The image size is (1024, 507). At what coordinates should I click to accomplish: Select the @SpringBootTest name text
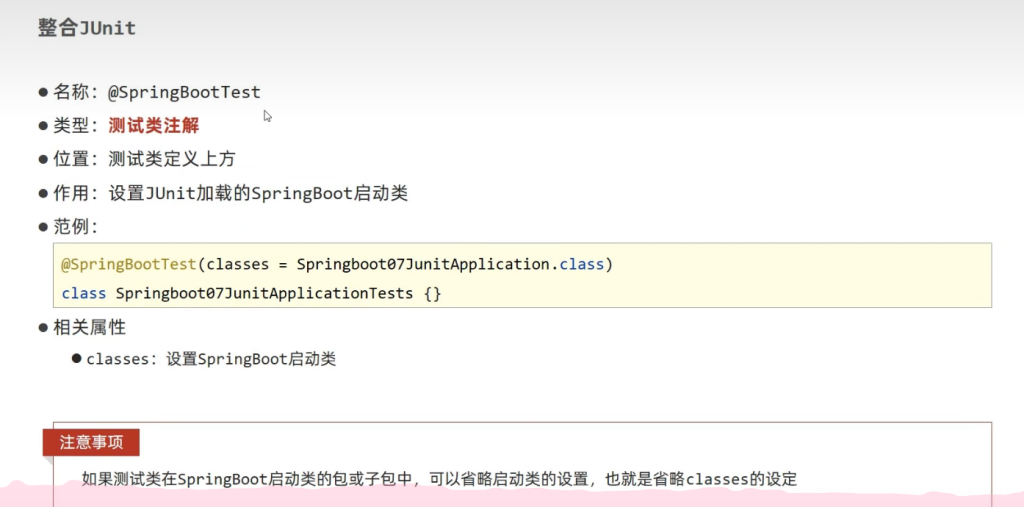point(184,92)
